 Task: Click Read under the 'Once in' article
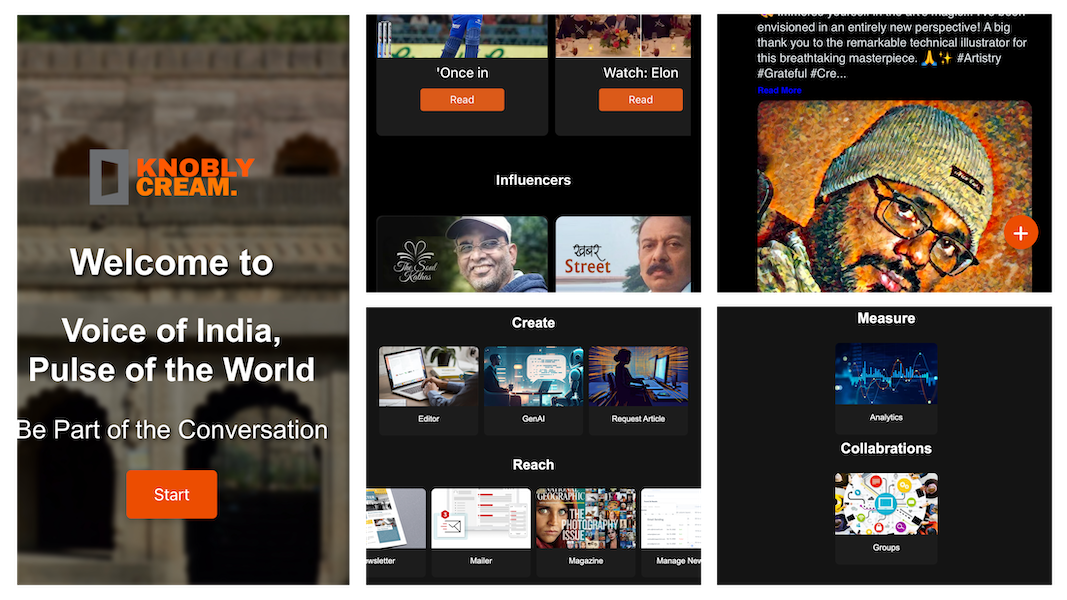click(x=462, y=100)
